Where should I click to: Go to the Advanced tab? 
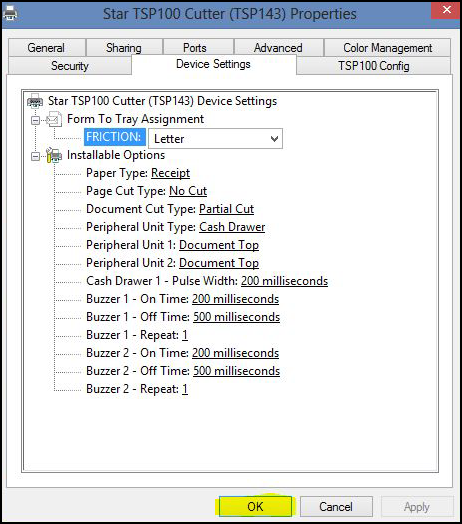click(278, 48)
